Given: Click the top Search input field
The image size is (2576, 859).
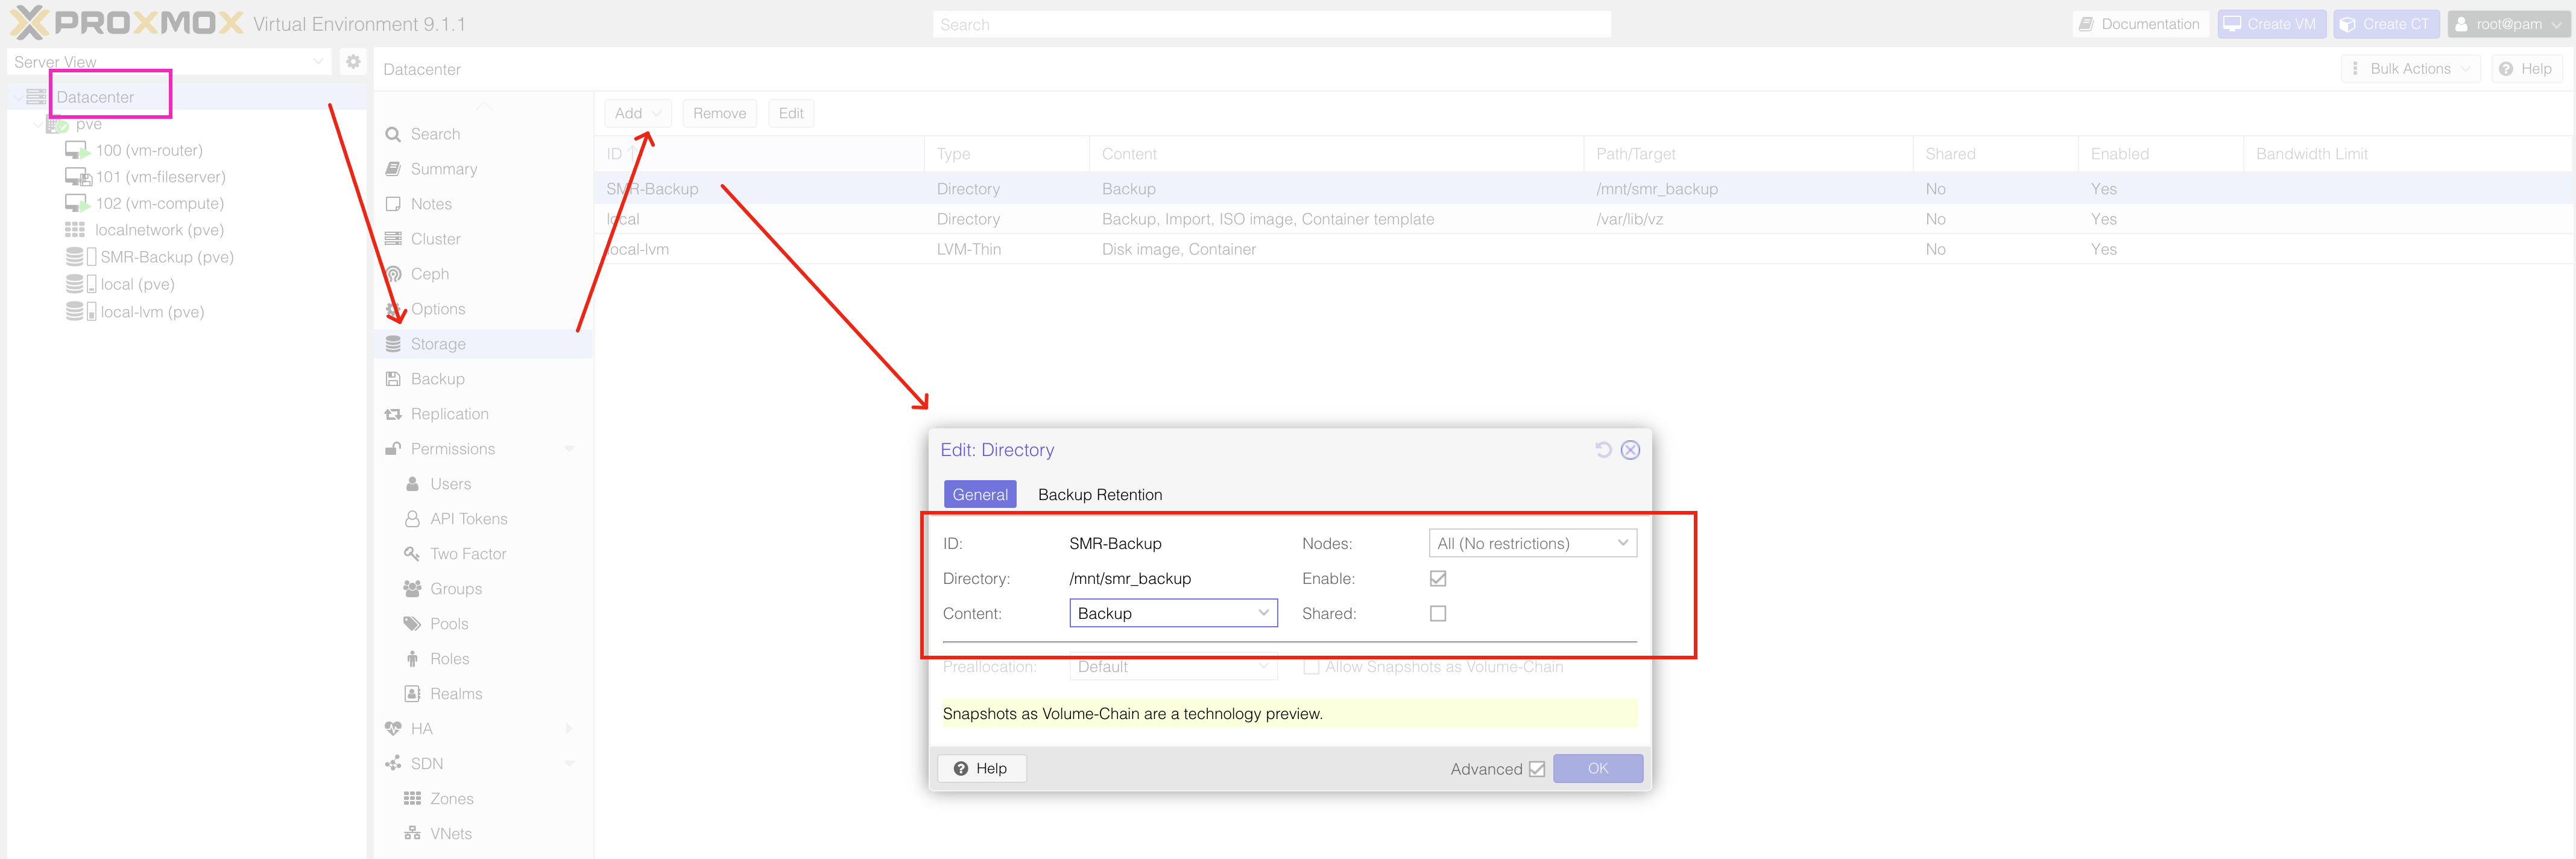Looking at the screenshot, I should click(1270, 25).
